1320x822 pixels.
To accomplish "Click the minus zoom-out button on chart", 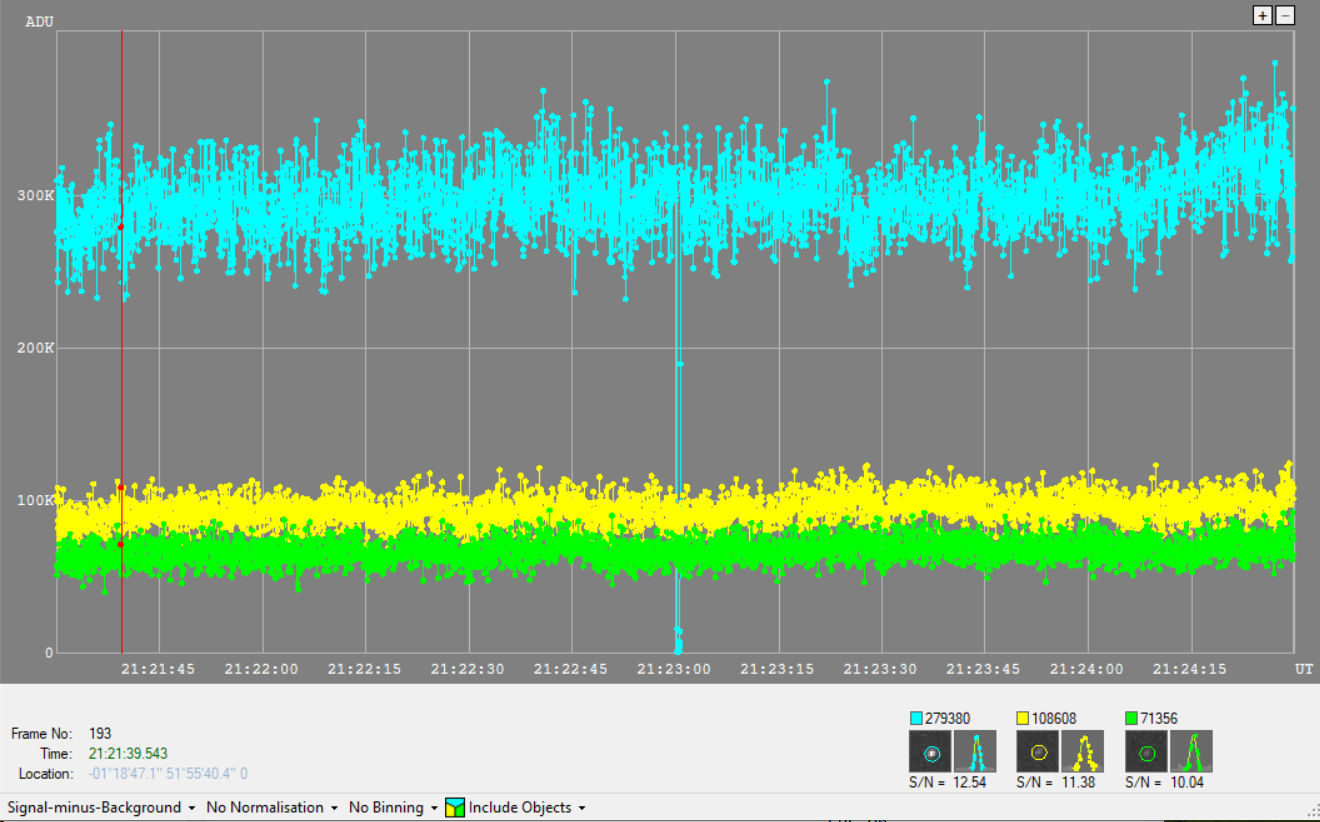I will click(x=1285, y=15).
